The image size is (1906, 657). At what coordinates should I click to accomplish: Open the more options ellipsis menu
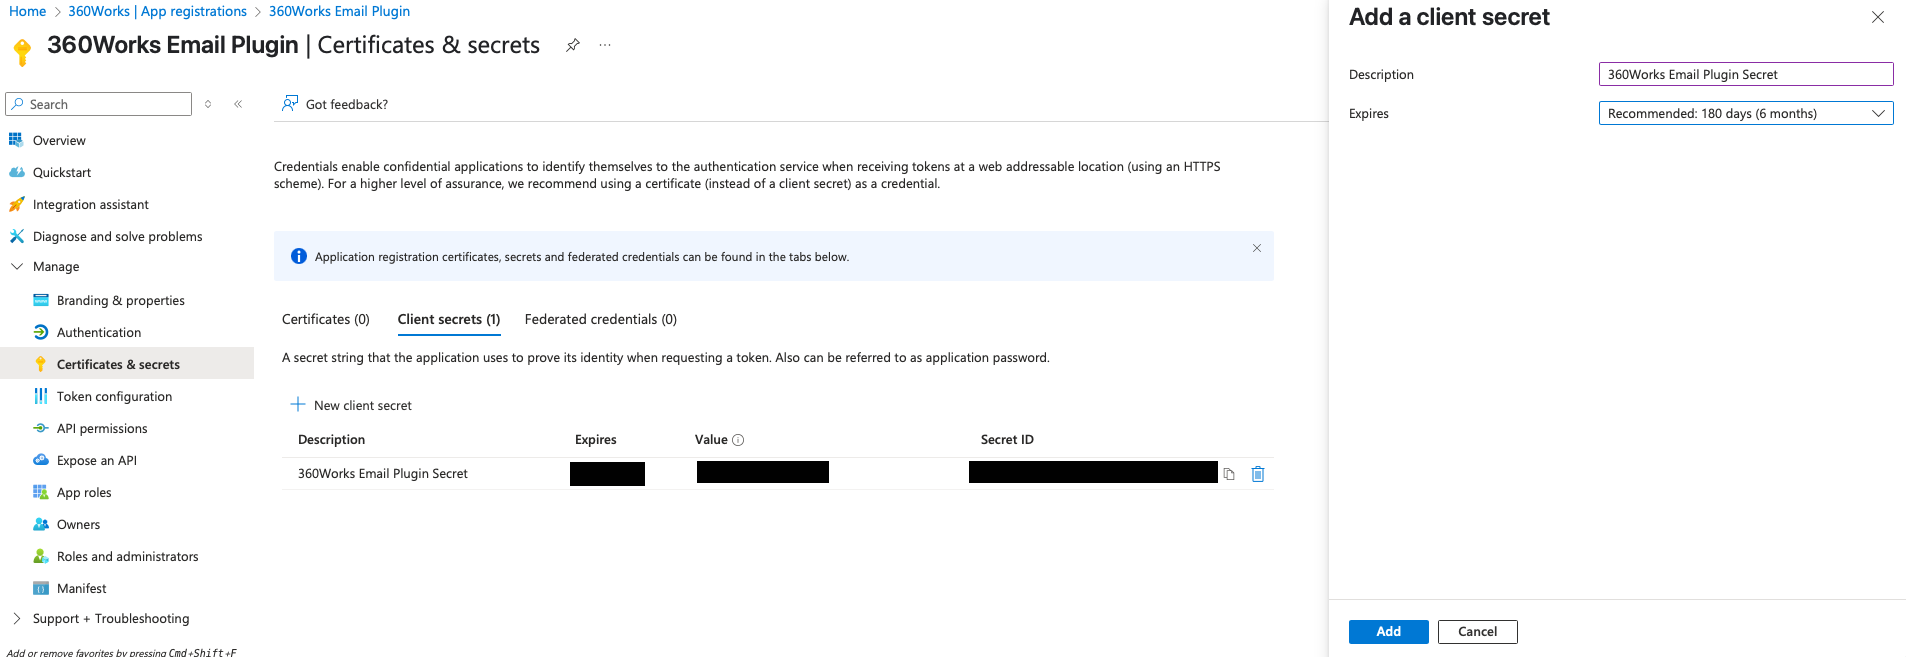[x=605, y=45]
